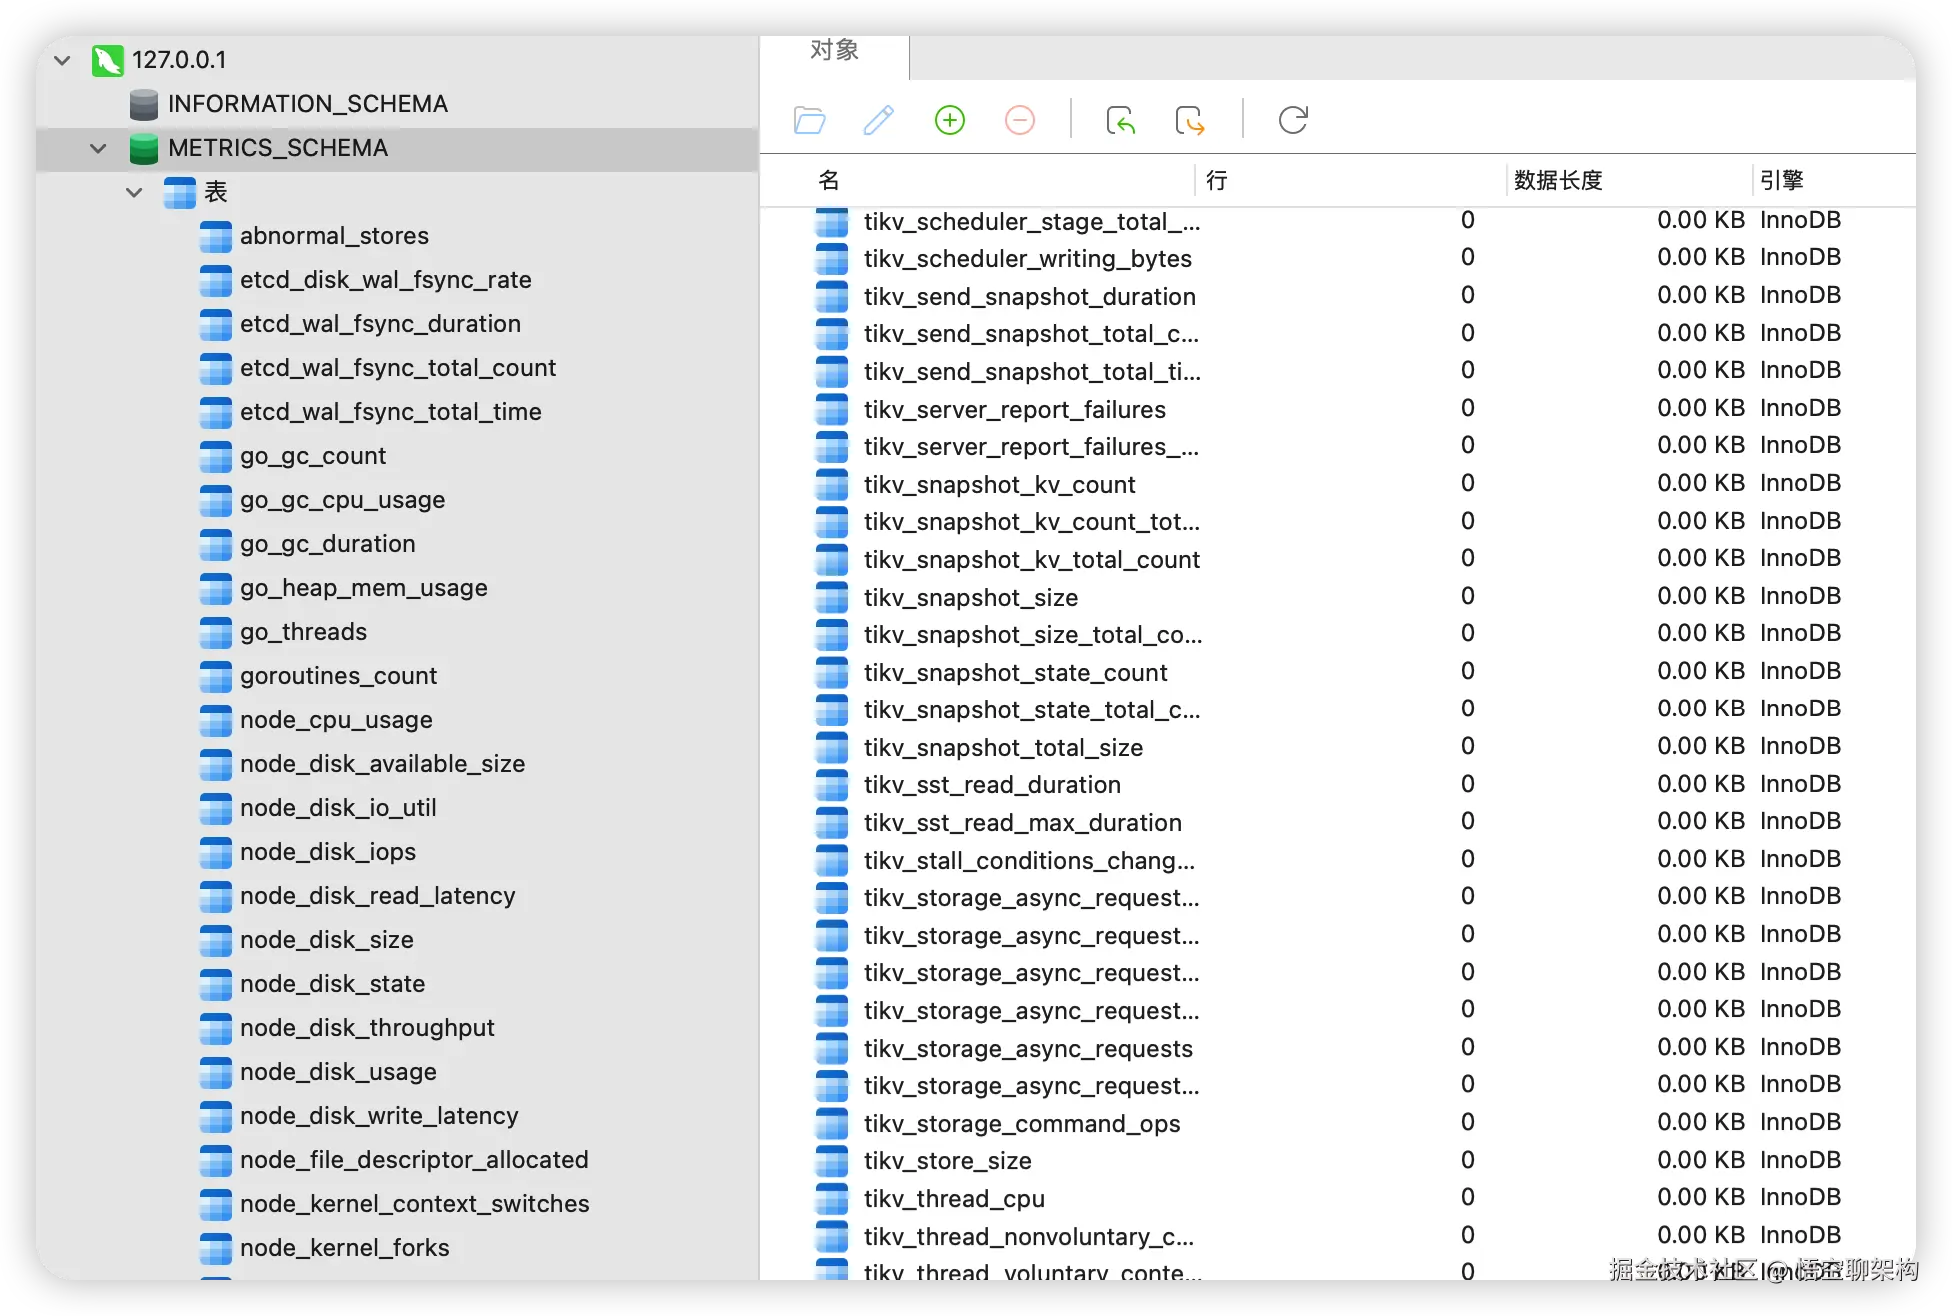Select the INFORMATION_SCHEMA database
The height and width of the screenshot is (1316, 1952).
pos(307,104)
